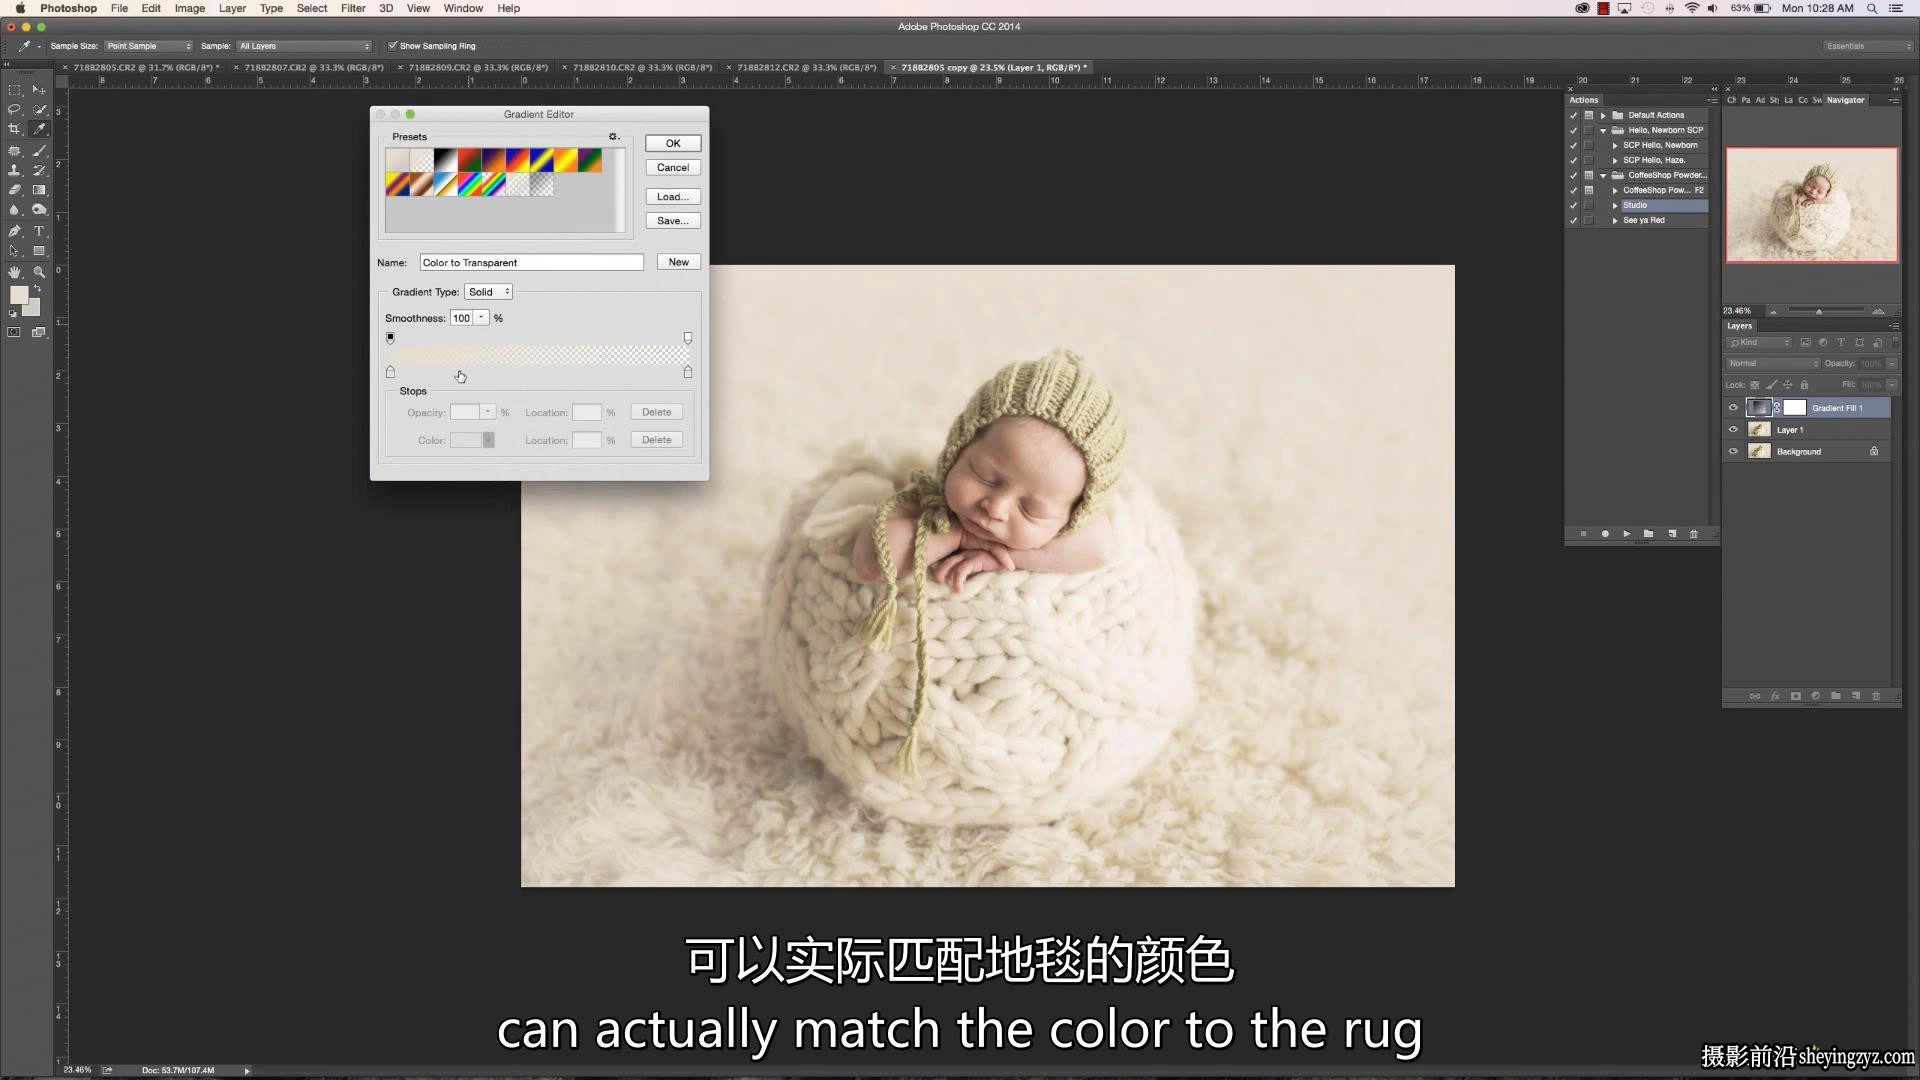The width and height of the screenshot is (1920, 1080).
Task: Click Cancel in Gradient Editor
Action: 673,167
